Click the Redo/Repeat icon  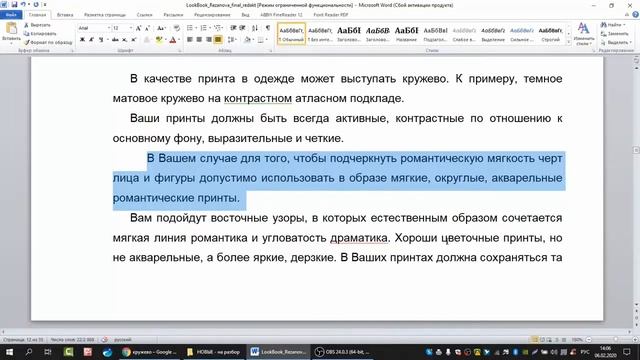(36, 4)
